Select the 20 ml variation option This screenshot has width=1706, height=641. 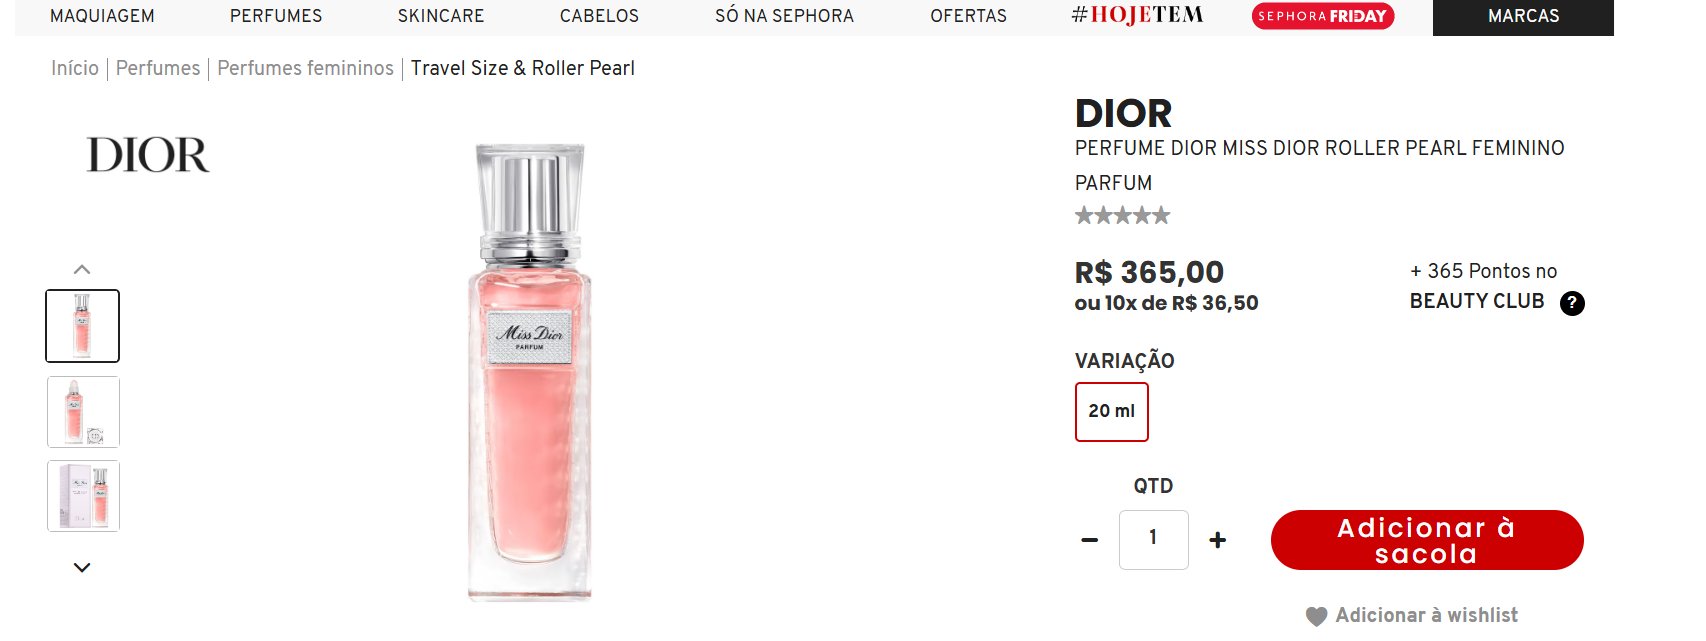tap(1112, 411)
